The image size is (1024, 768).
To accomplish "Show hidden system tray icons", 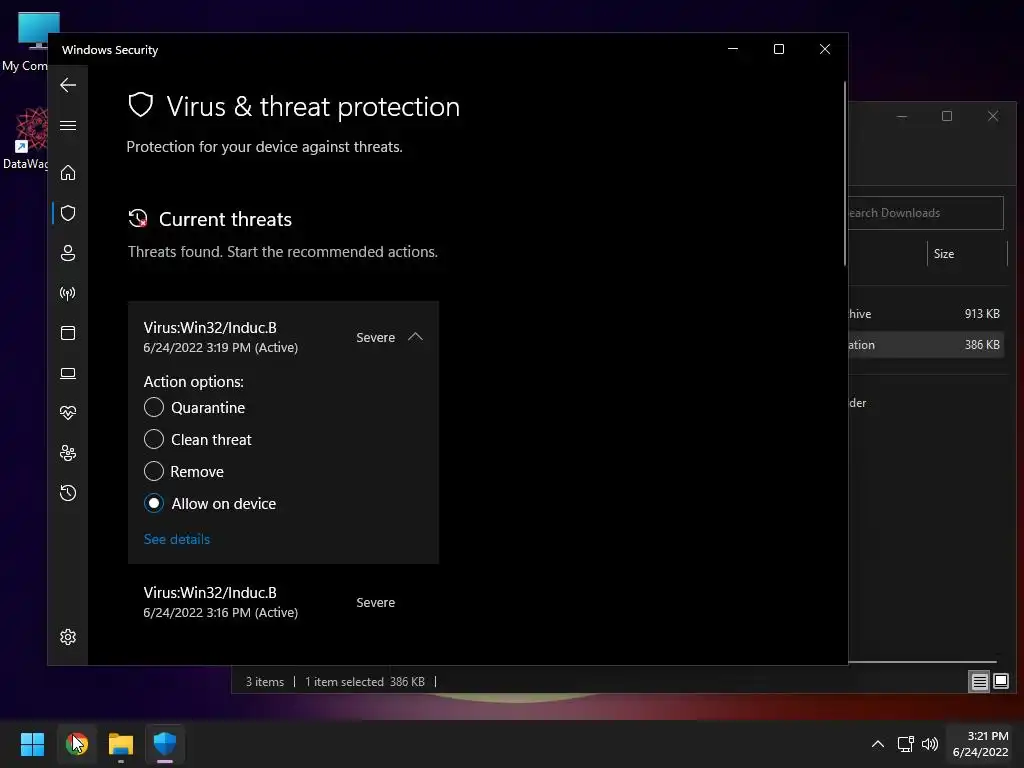I will (878, 744).
